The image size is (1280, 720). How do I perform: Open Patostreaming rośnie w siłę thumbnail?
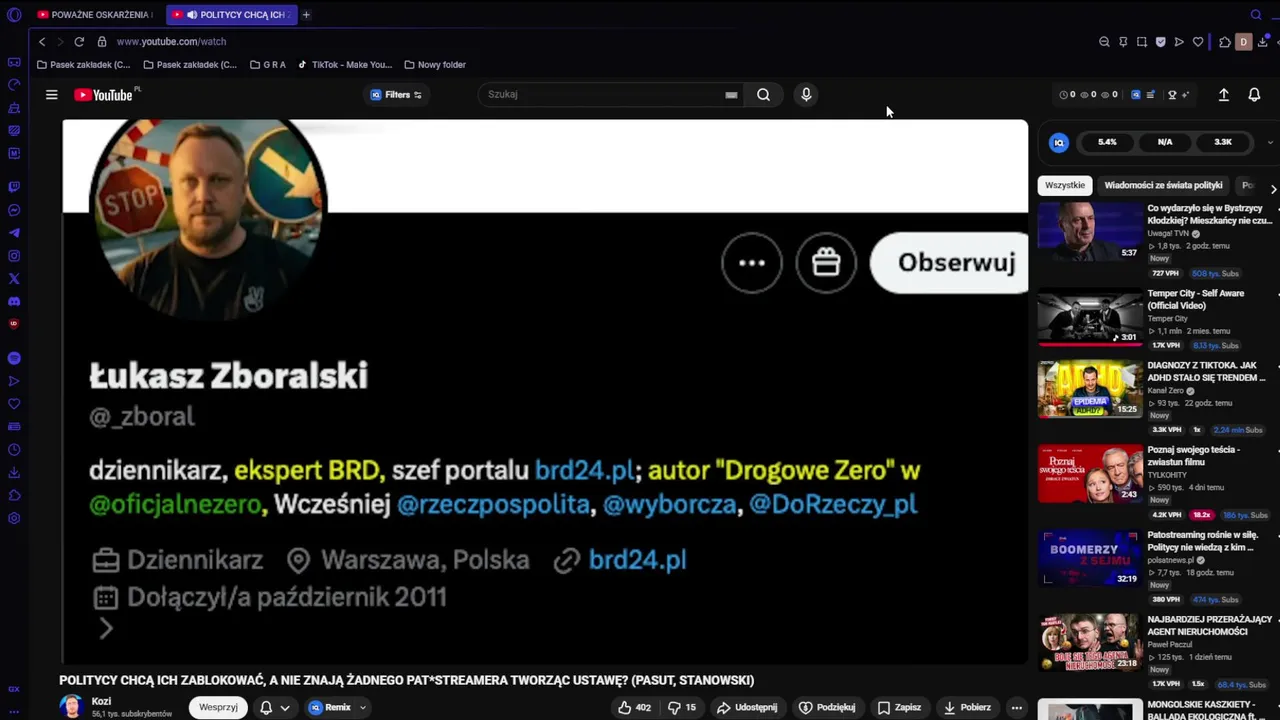[x=1090, y=558]
